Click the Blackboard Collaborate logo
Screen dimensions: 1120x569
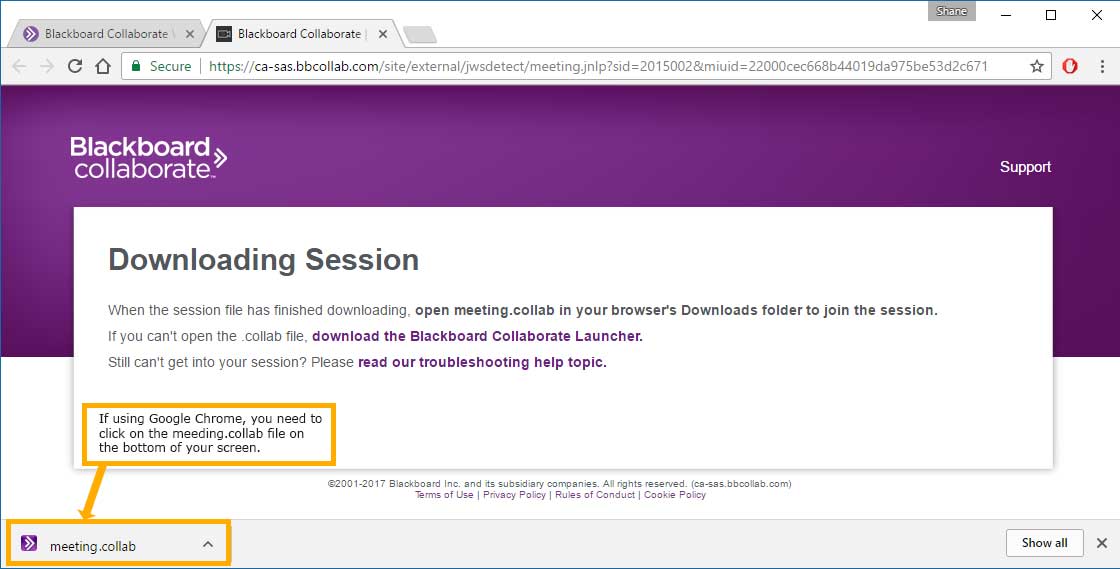(x=148, y=158)
